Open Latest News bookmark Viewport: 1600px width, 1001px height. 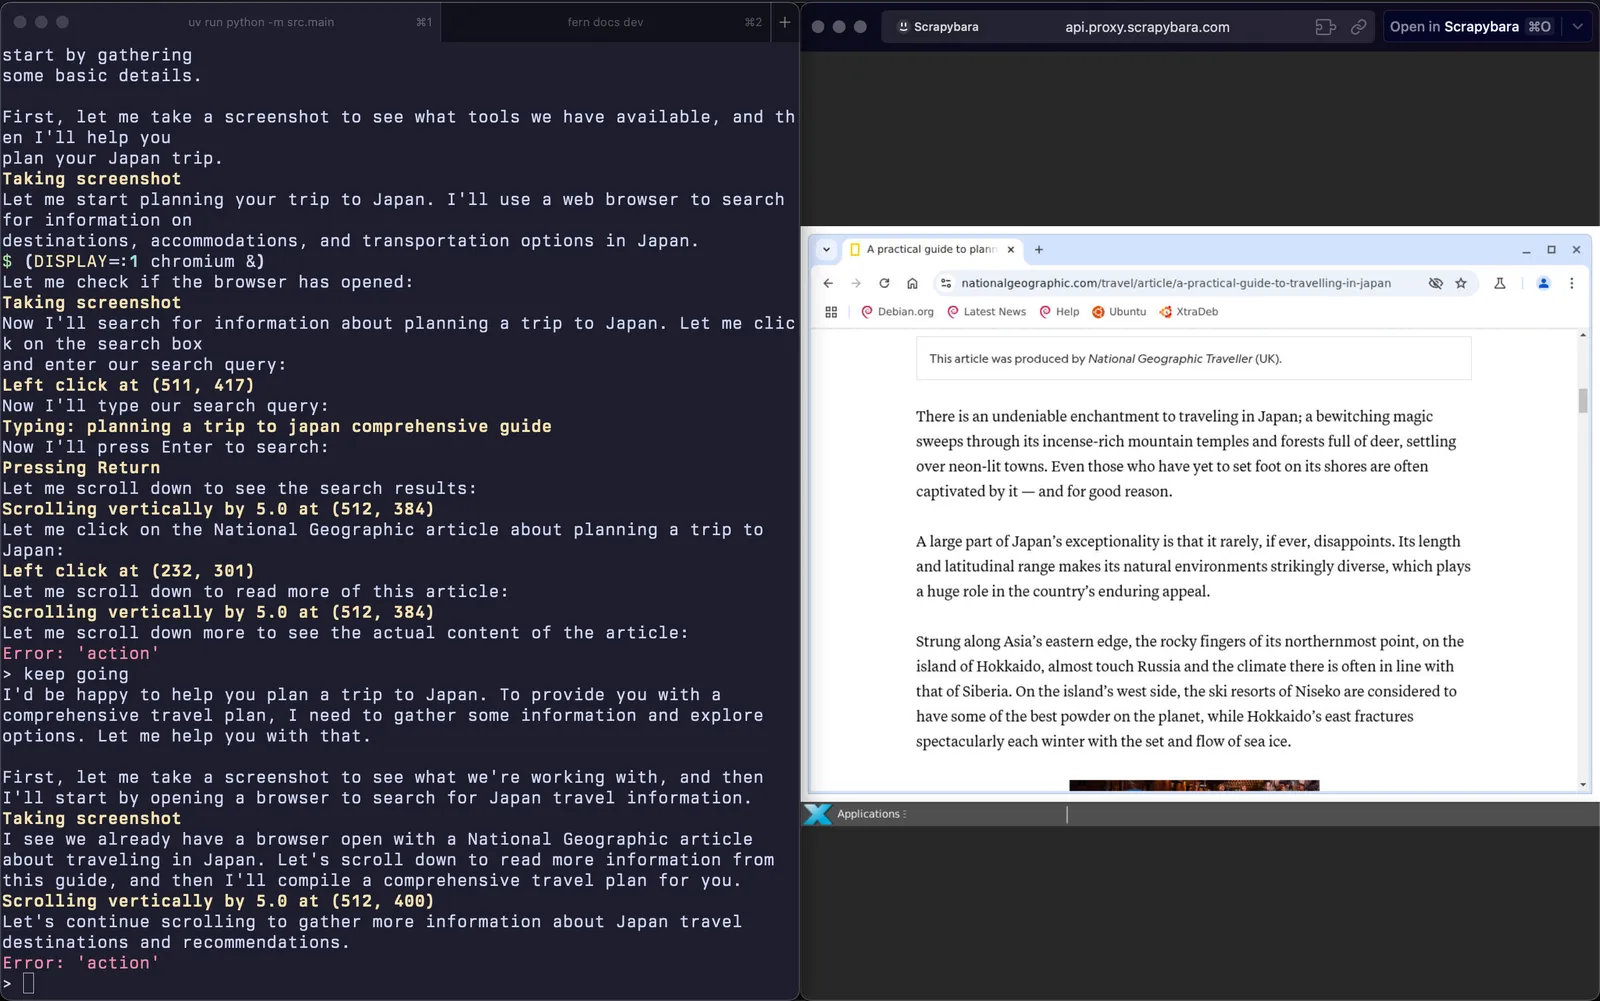point(986,312)
